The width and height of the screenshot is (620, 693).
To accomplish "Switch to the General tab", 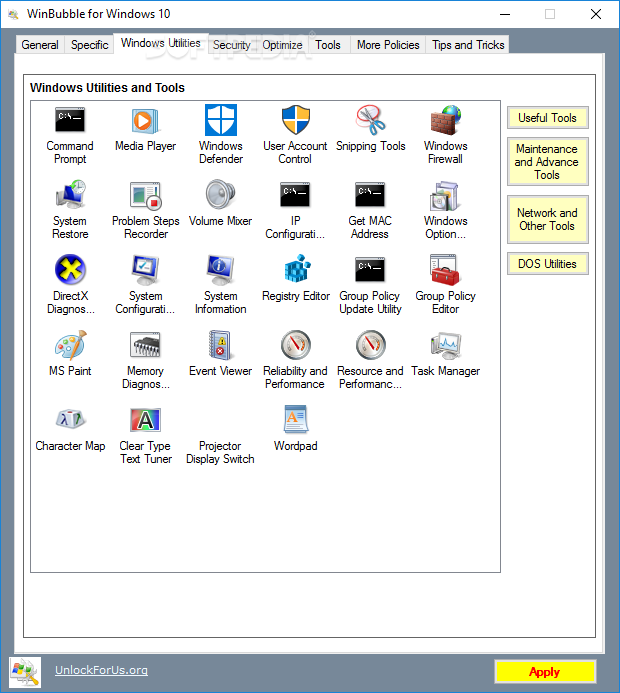I will (x=40, y=45).
